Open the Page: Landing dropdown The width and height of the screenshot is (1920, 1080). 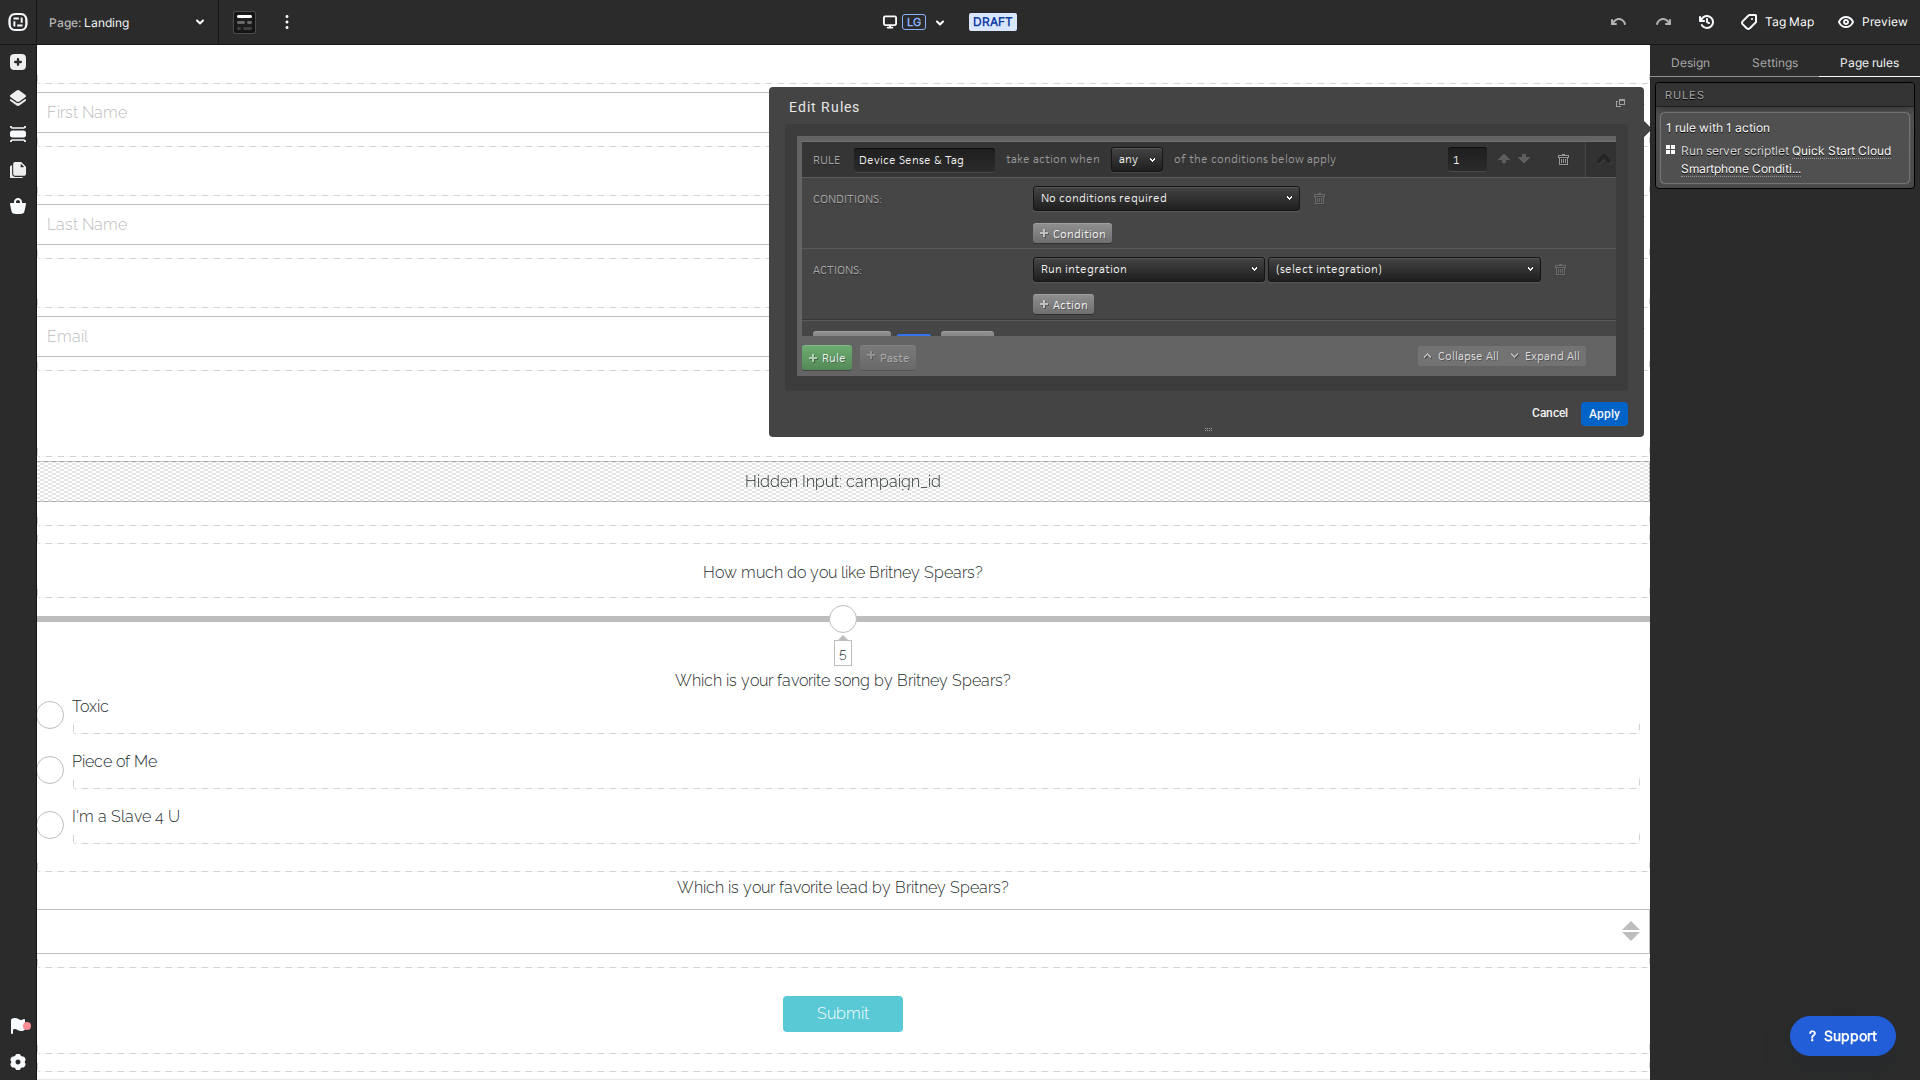pyautogui.click(x=126, y=22)
